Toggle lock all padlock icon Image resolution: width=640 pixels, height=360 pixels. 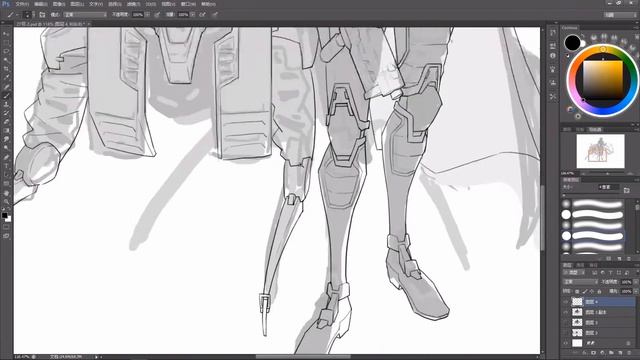[x=599, y=291]
